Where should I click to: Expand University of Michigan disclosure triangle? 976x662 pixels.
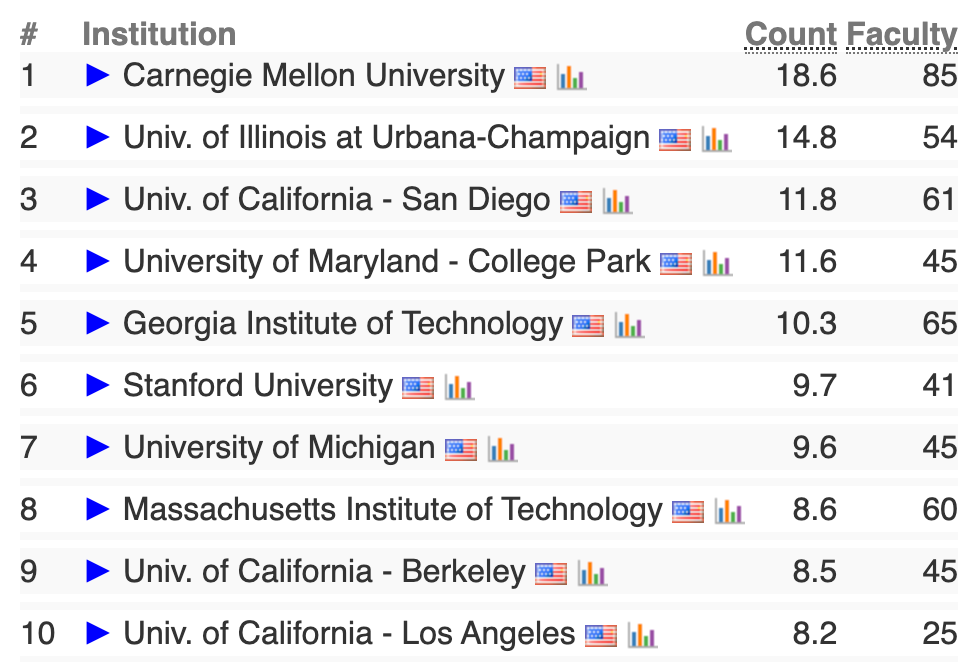tap(97, 447)
